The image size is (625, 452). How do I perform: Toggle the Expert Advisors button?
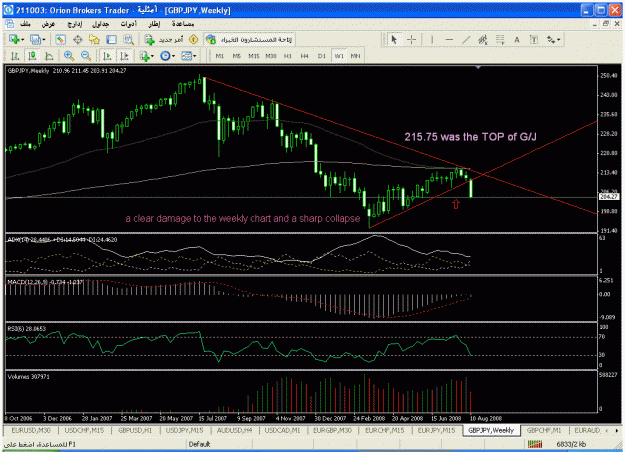pos(249,39)
